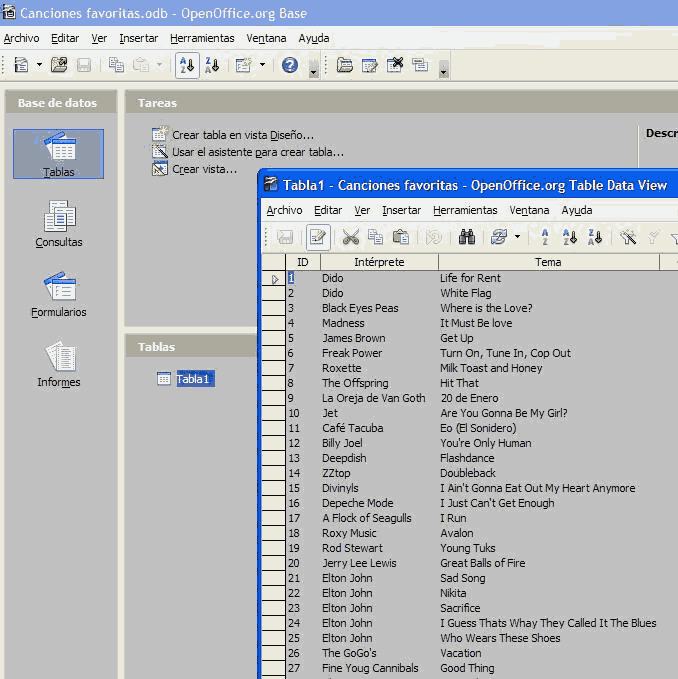Open the Ventana menu in the main Base window
Viewport: 678px width, 679px height.
click(266, 39)
